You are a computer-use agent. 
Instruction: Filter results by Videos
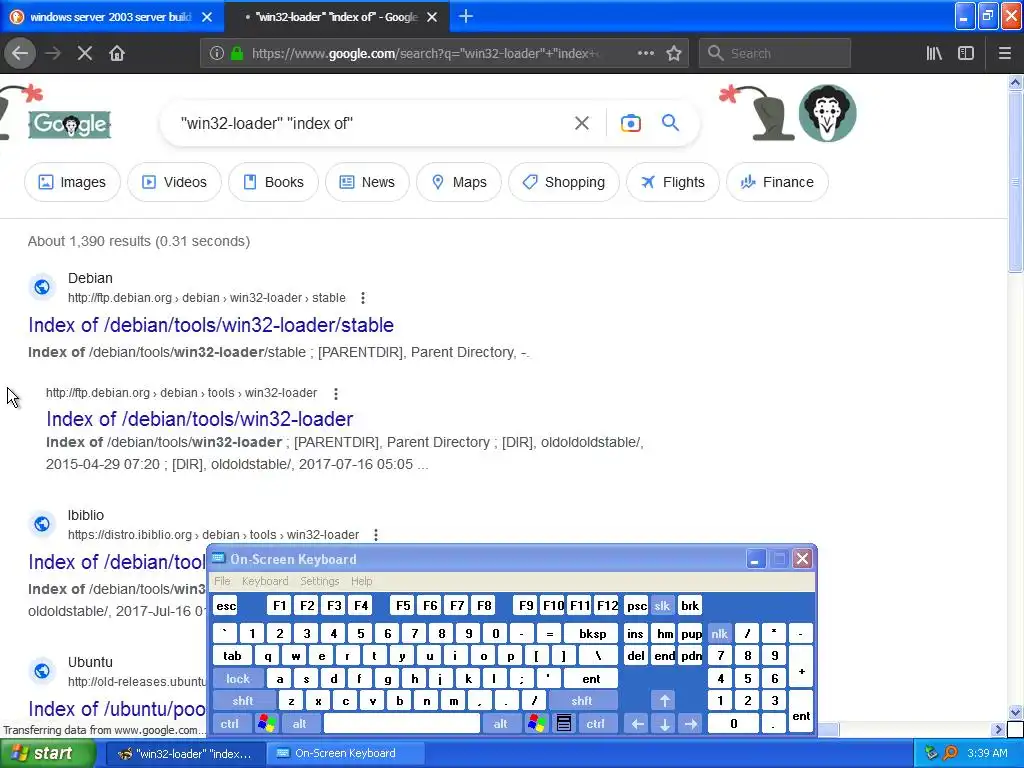tap(174, 182)
